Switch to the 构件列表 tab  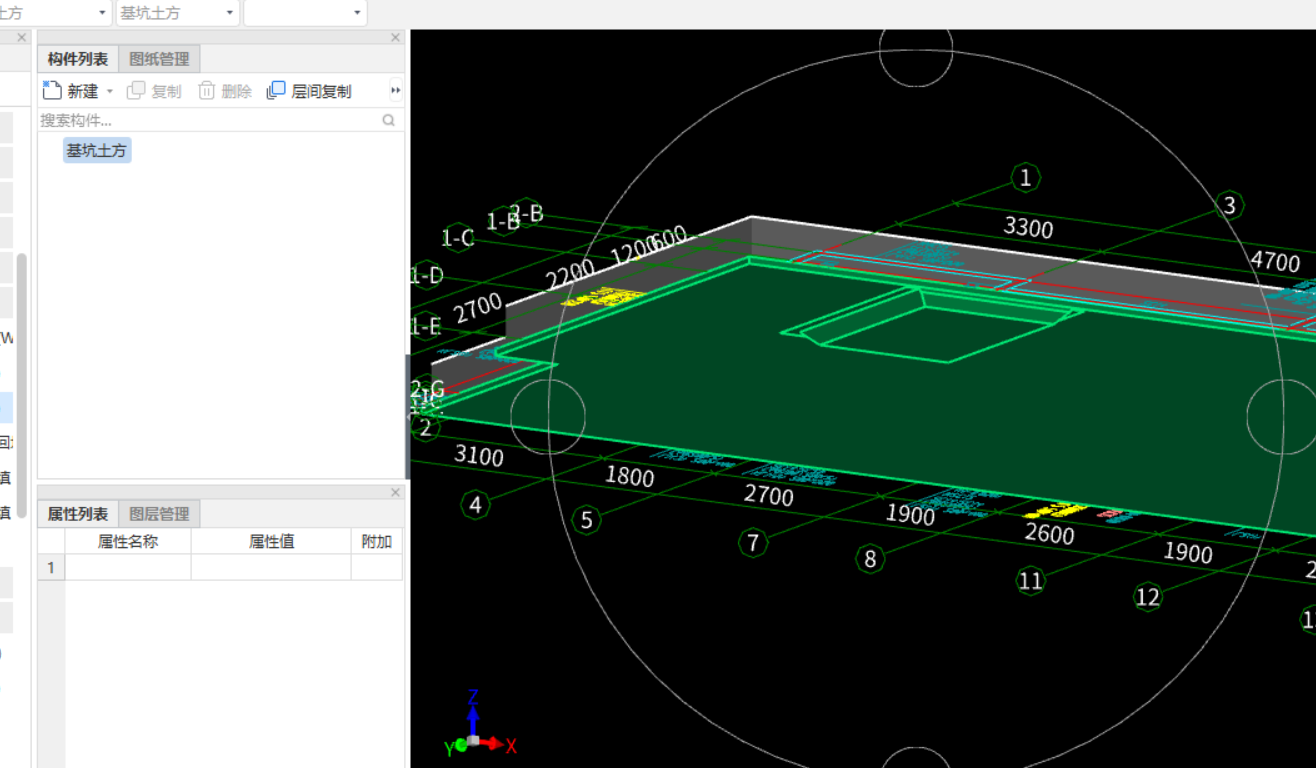78,59
